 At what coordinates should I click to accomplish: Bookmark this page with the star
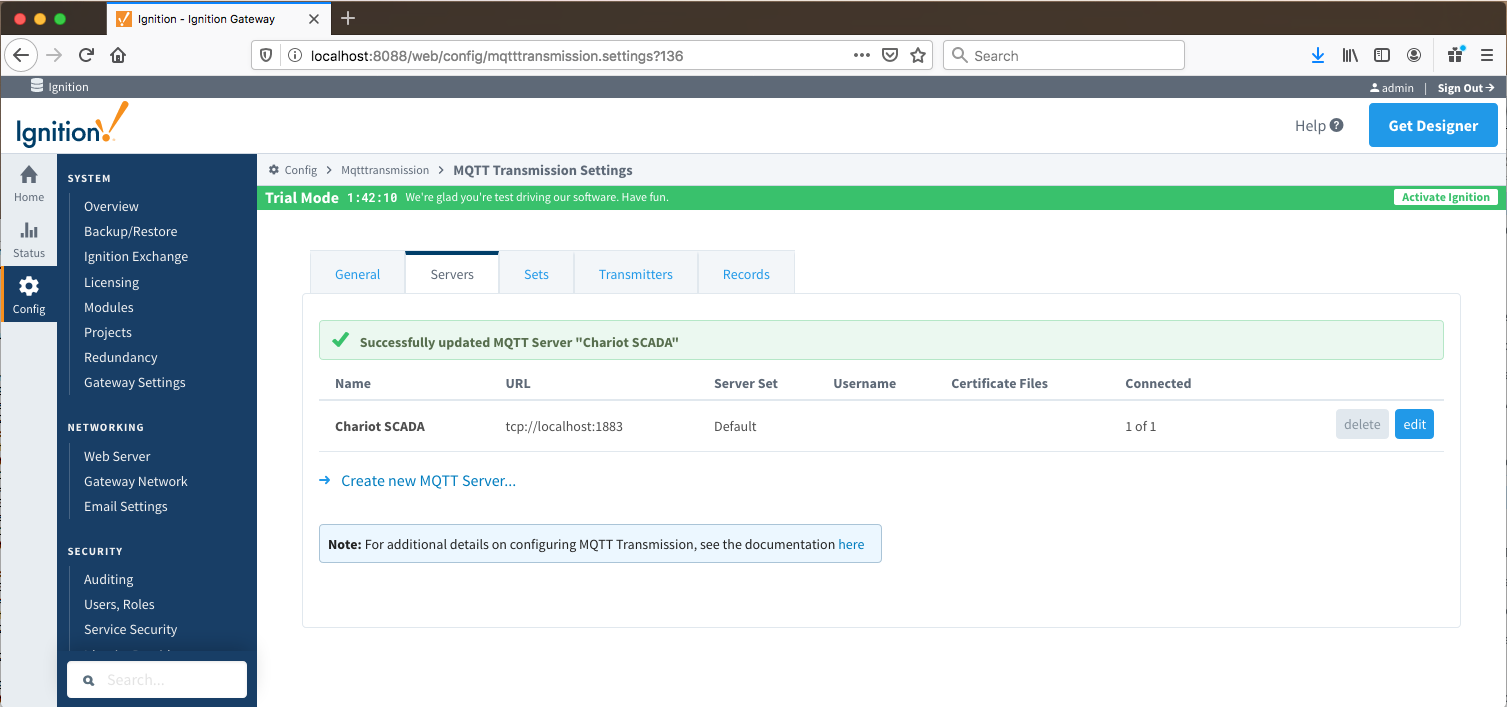tap(918, 56)
